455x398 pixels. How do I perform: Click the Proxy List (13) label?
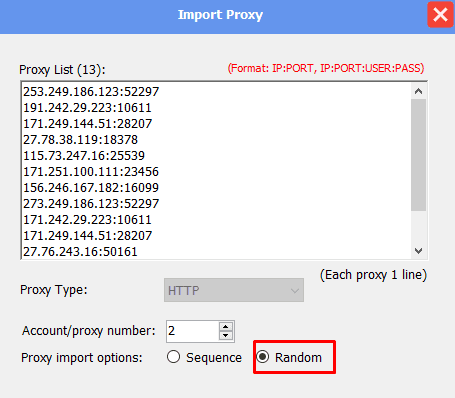click(62, 70)
